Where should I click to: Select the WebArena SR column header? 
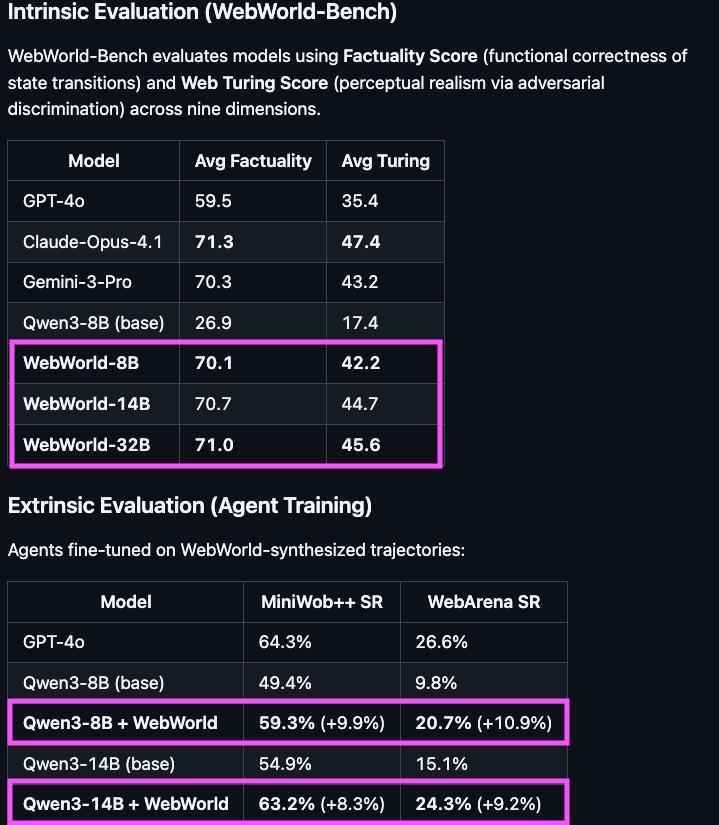tap(484, 602)
